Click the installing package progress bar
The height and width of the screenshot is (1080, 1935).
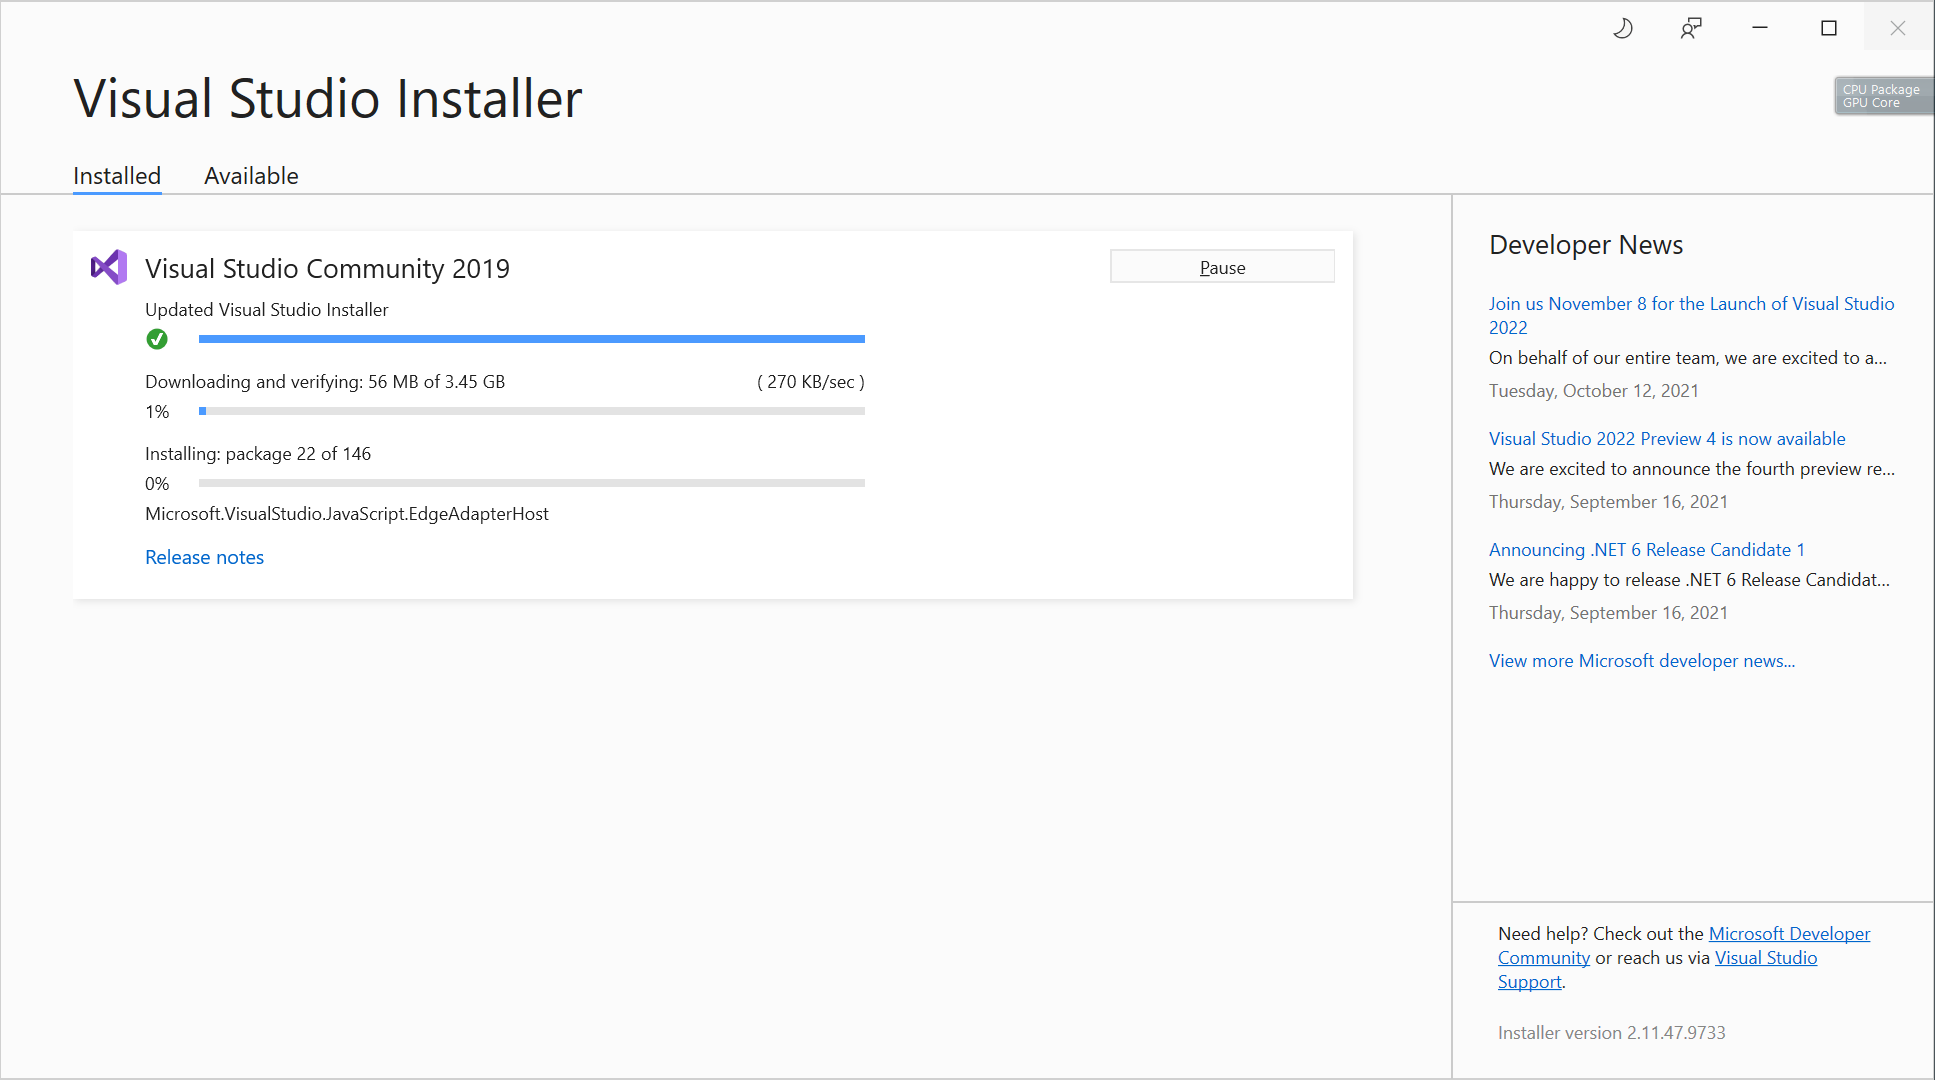pos(531,483)
